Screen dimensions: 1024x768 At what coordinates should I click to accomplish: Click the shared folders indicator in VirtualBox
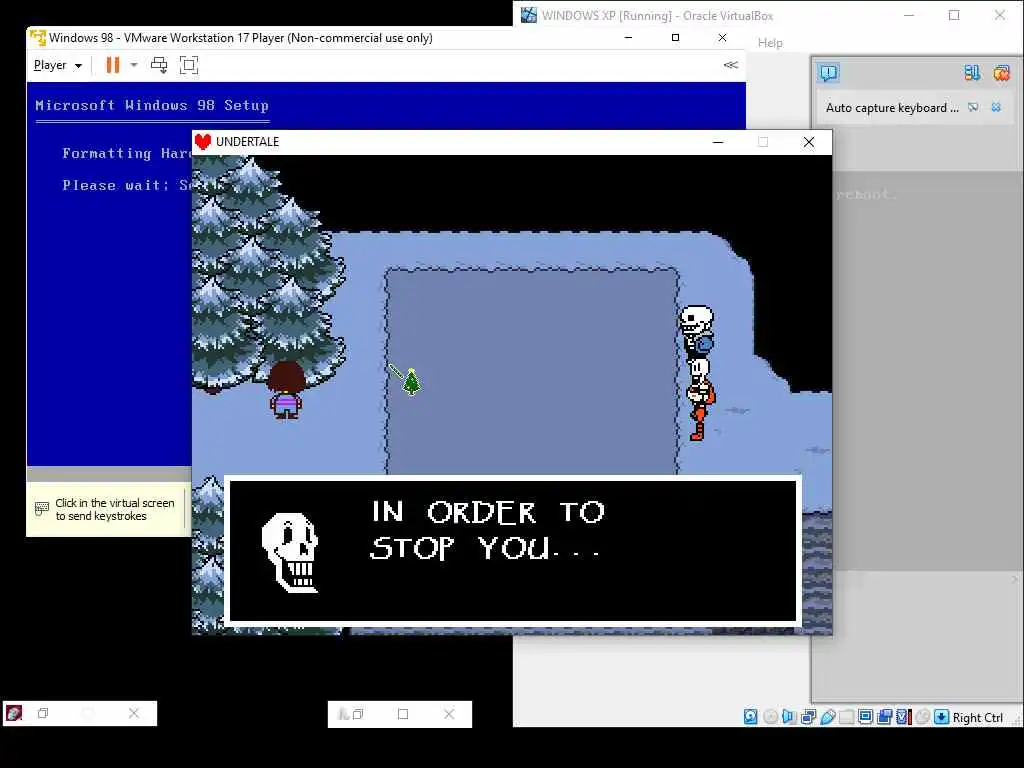846,717
